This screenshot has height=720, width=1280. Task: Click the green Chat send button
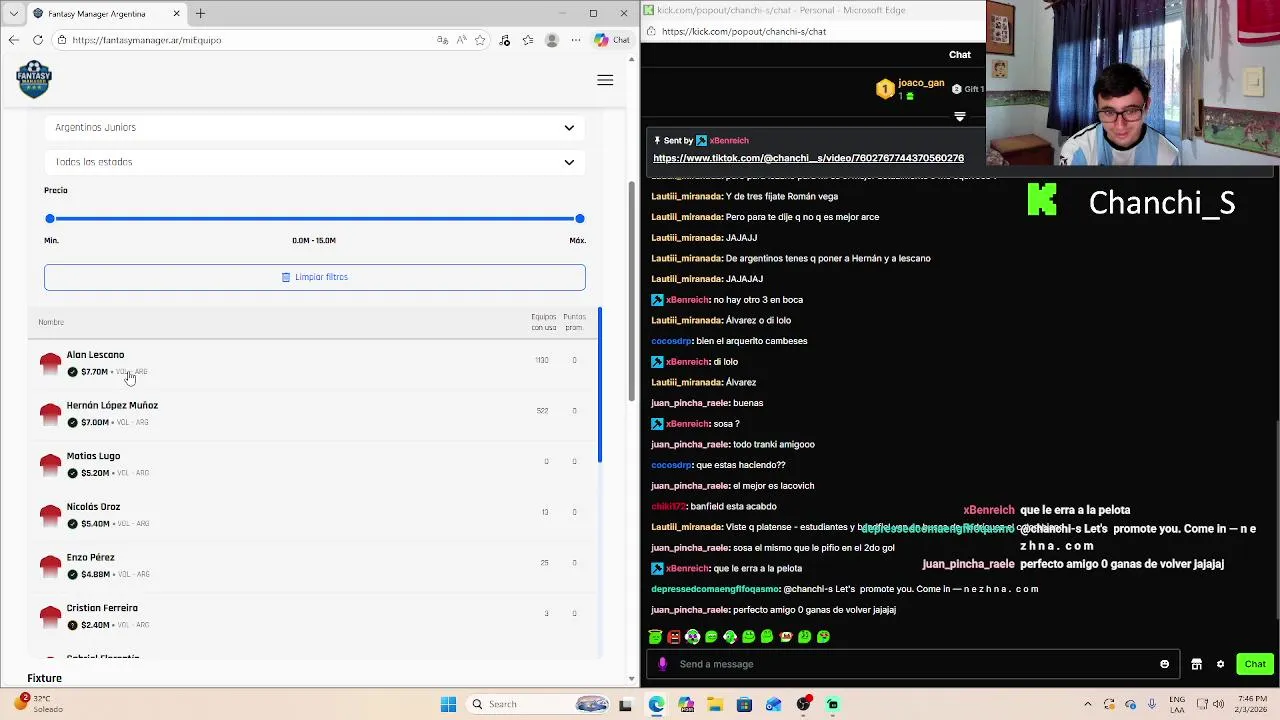click(x=1255, y=664)
